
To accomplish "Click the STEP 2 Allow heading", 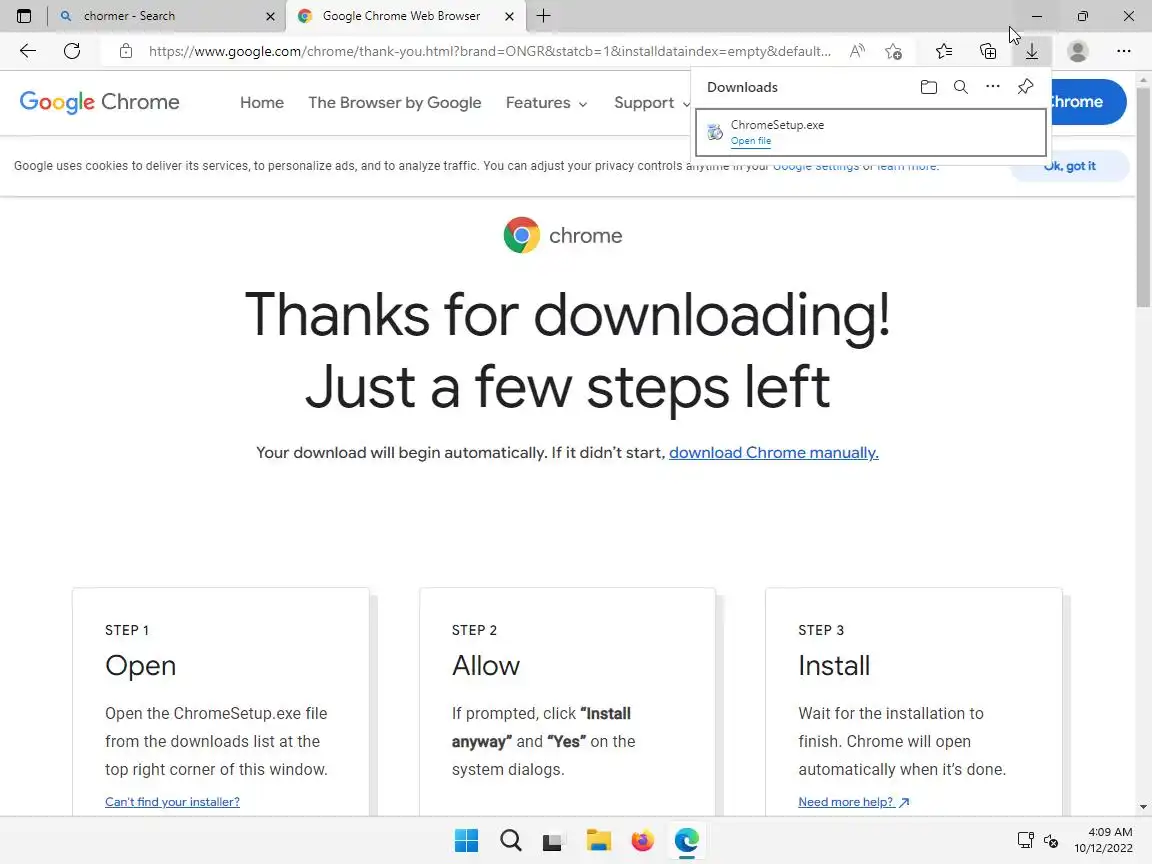I will (x=486, y=666).
